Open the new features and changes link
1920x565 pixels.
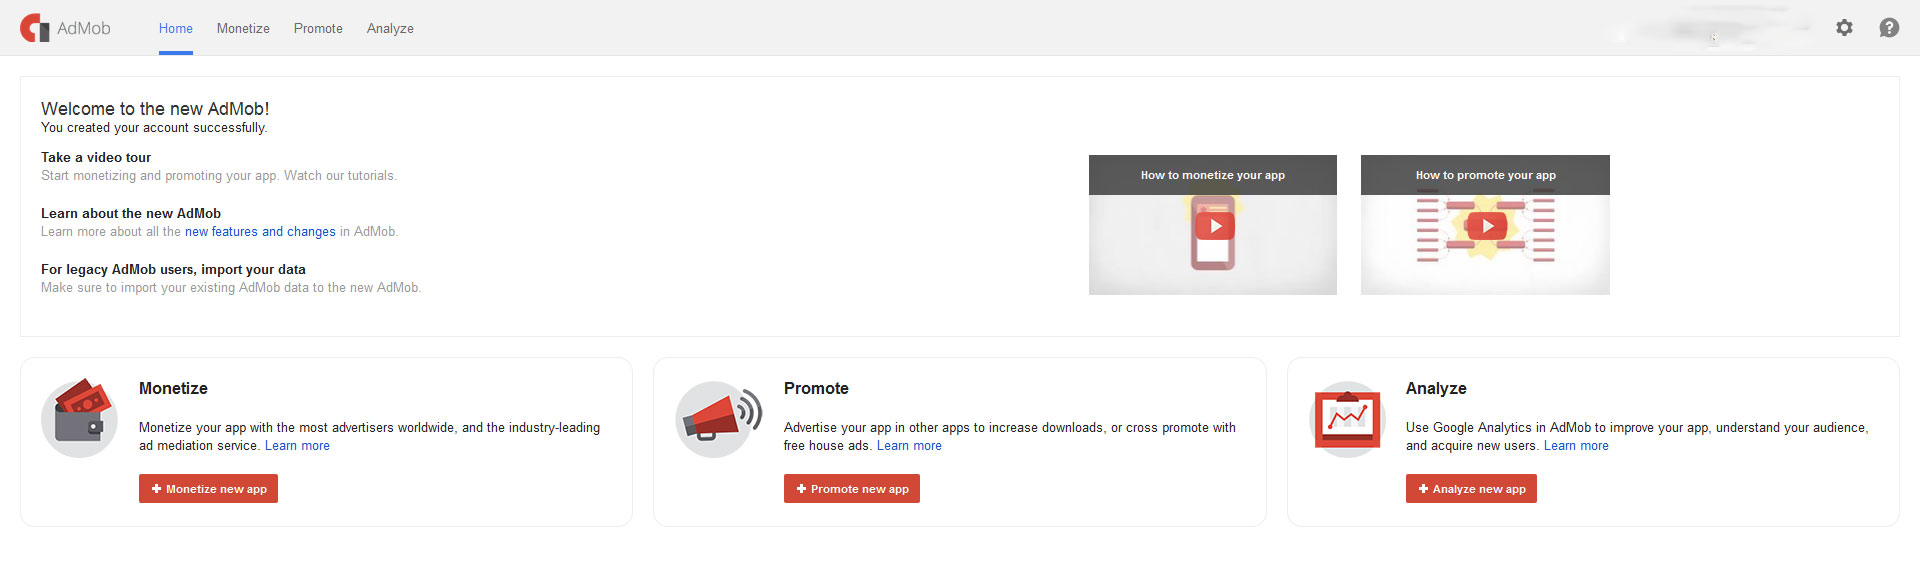[260, 232]
